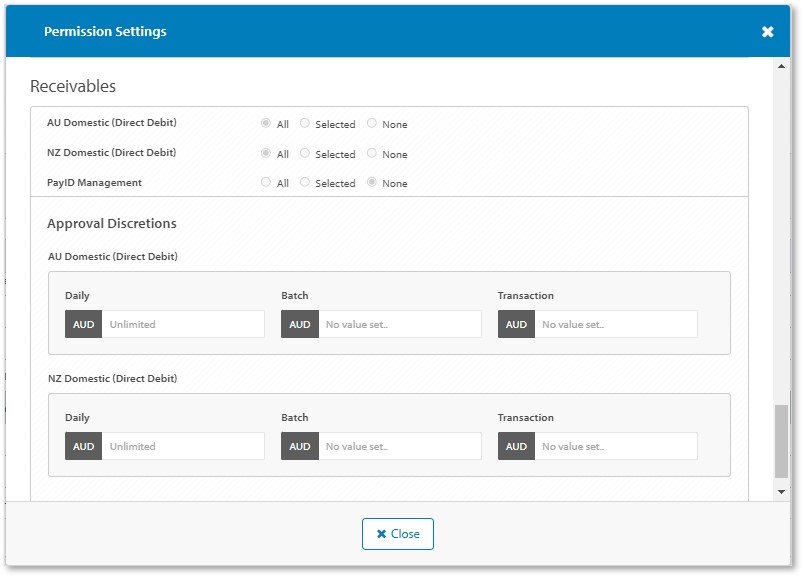This screenshot has height=577, width=803.
Task: Click the Close button at bottom
Action: click(397, 534)
